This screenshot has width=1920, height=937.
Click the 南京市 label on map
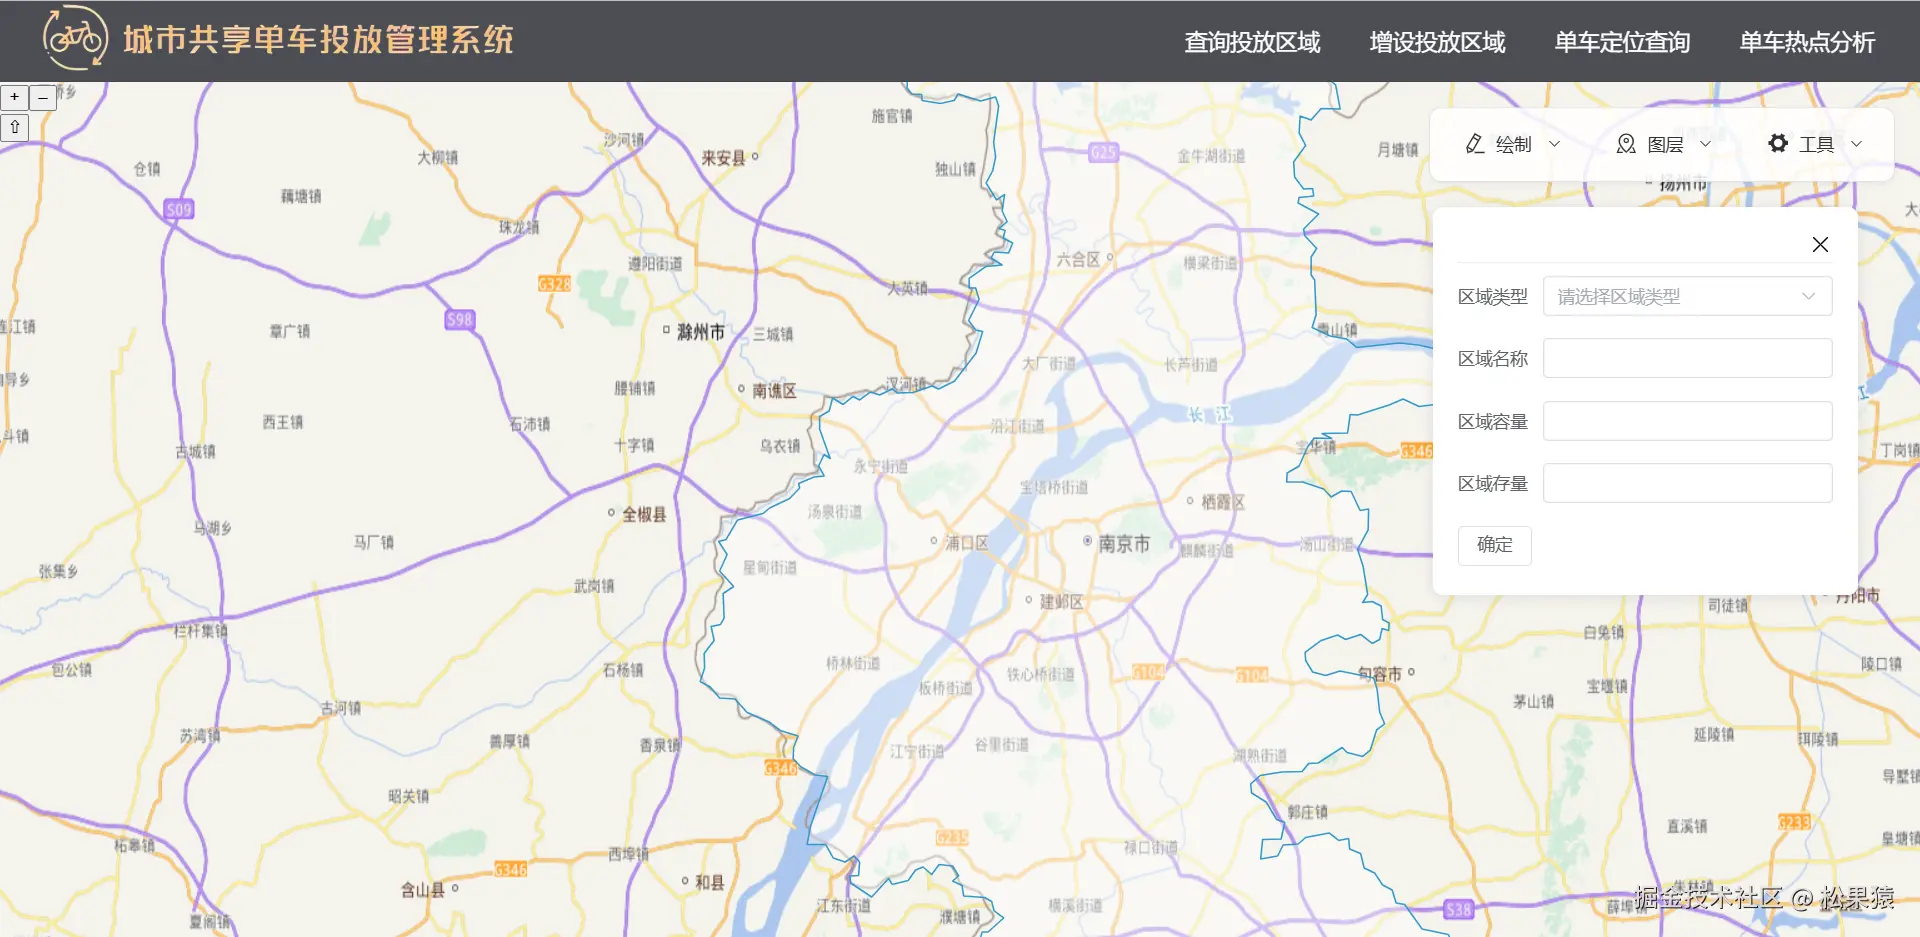click(x=1124, y=544)
